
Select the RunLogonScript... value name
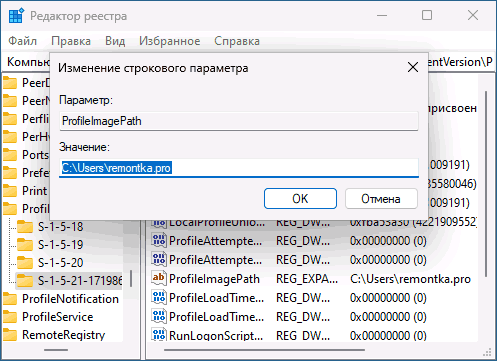pos(216,335)
